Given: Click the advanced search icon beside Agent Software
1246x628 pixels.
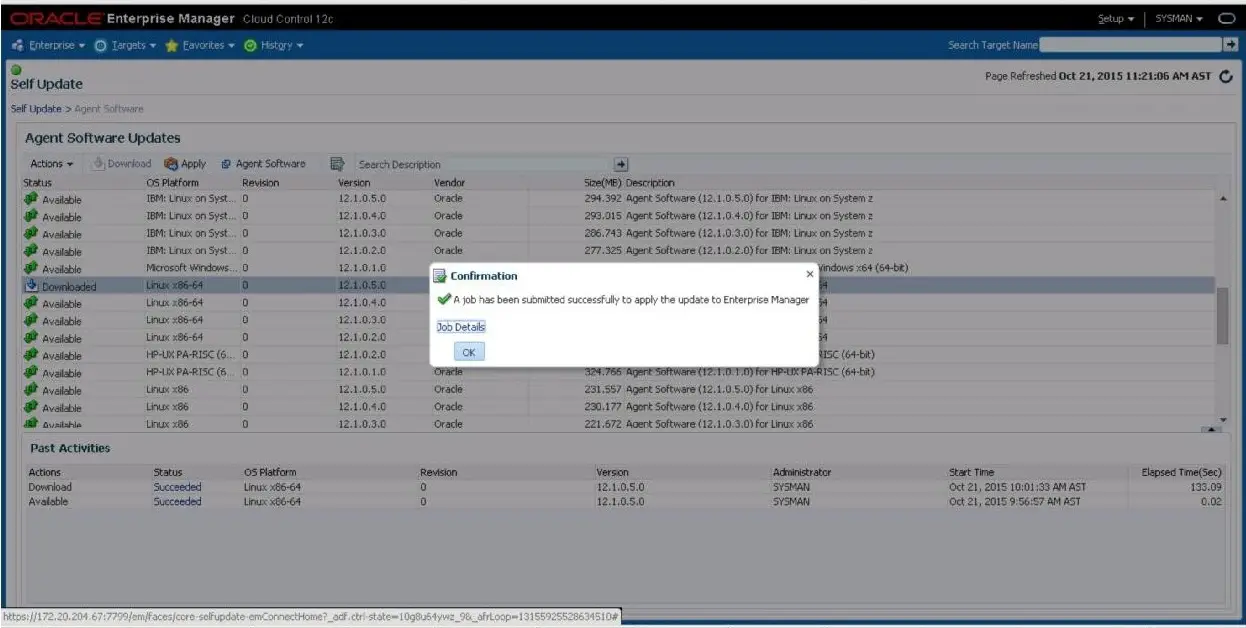Looking at the screenshot, I should tap(337, 164).
